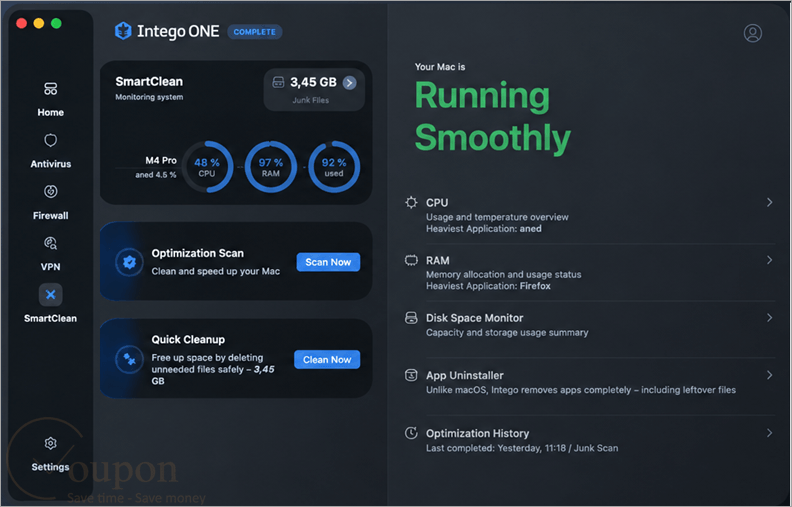792x507 pixels.
Task: Click the 'Running Smoothly' status headline
Action: pyautogui.click(x=492, y=117)
